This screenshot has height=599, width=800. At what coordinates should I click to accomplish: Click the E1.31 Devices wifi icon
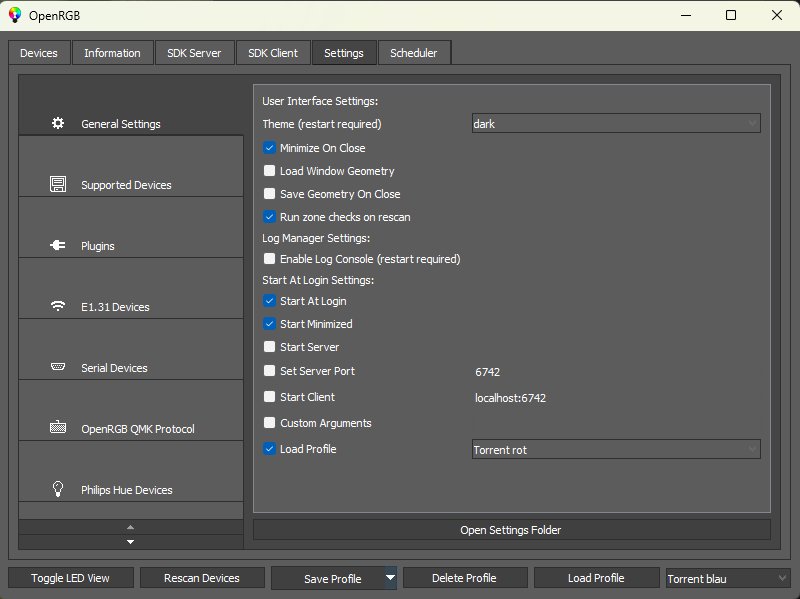pos(58,306)
